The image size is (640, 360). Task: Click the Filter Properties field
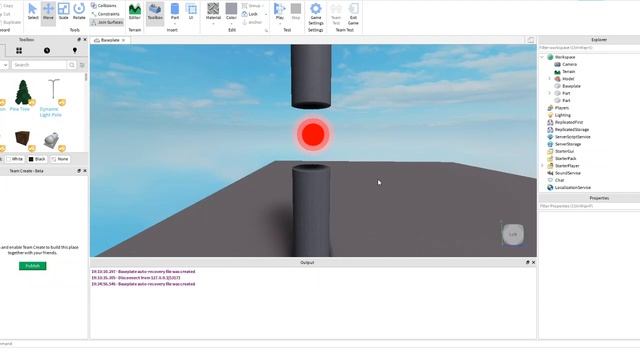pos(589,206)
